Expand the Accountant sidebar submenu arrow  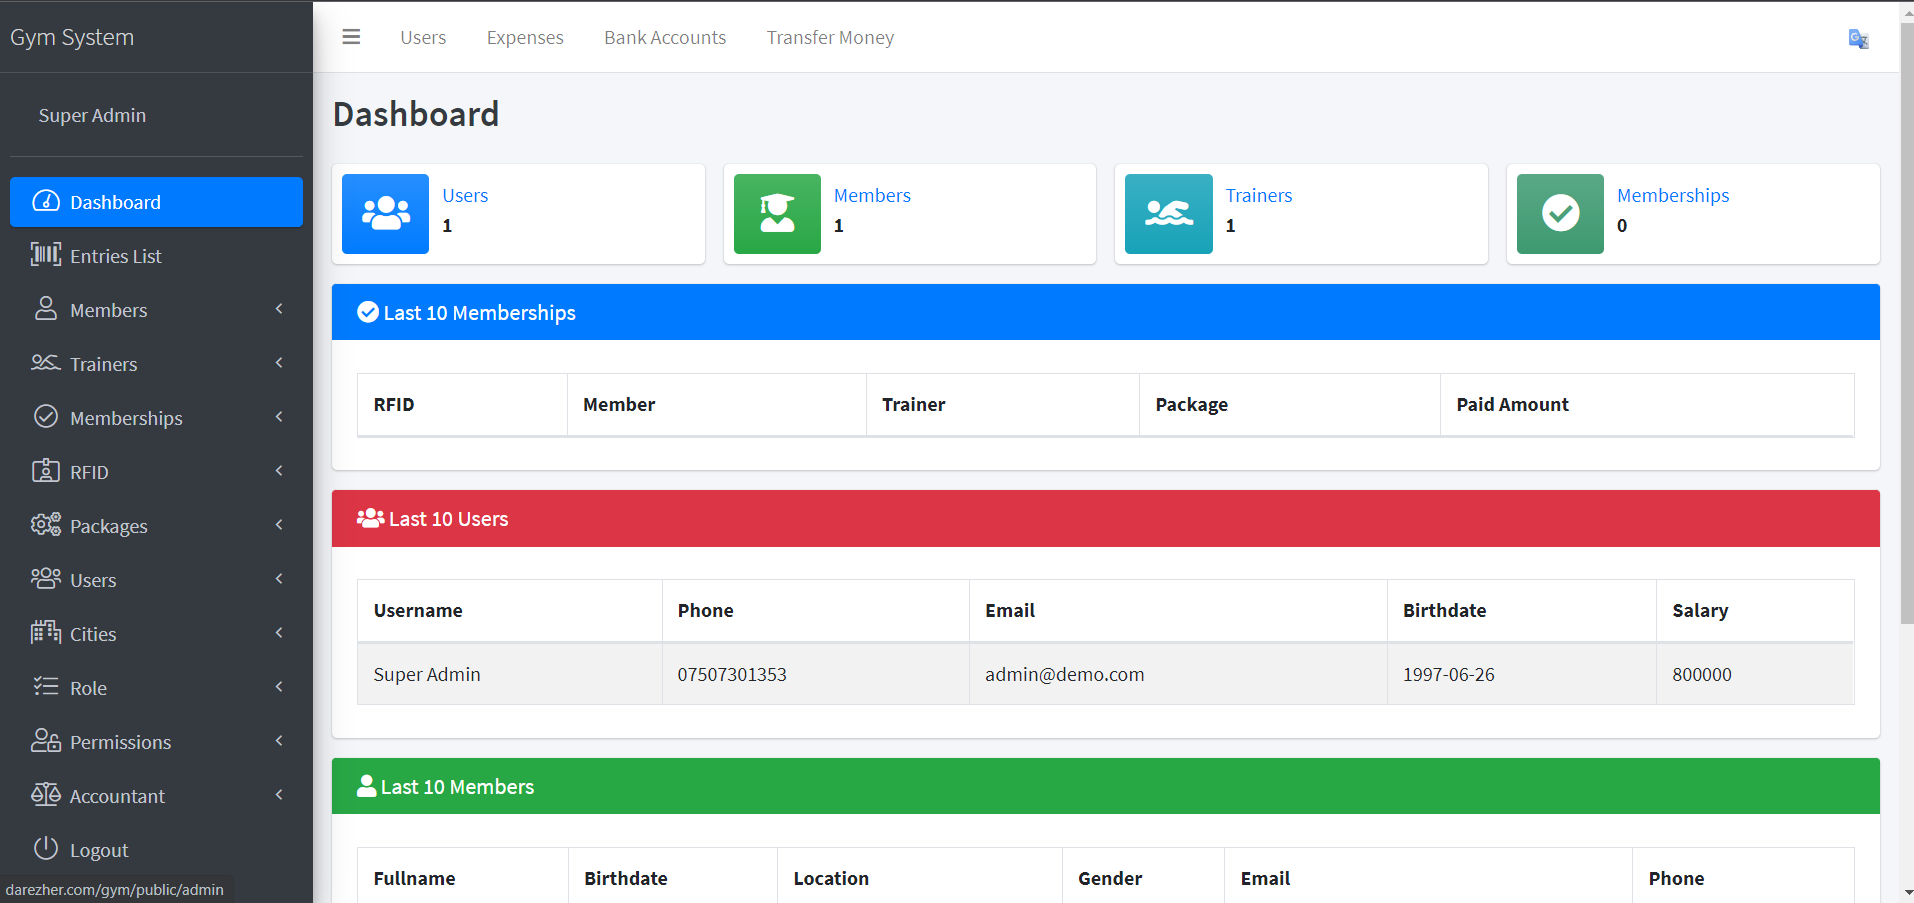click(x=279, y=795)
